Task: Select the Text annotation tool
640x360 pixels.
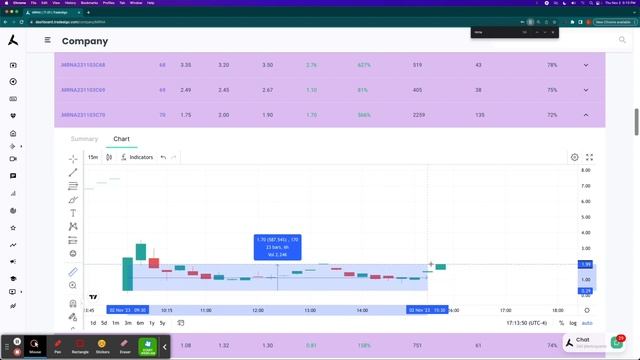Action: click(x=73, y=213)
